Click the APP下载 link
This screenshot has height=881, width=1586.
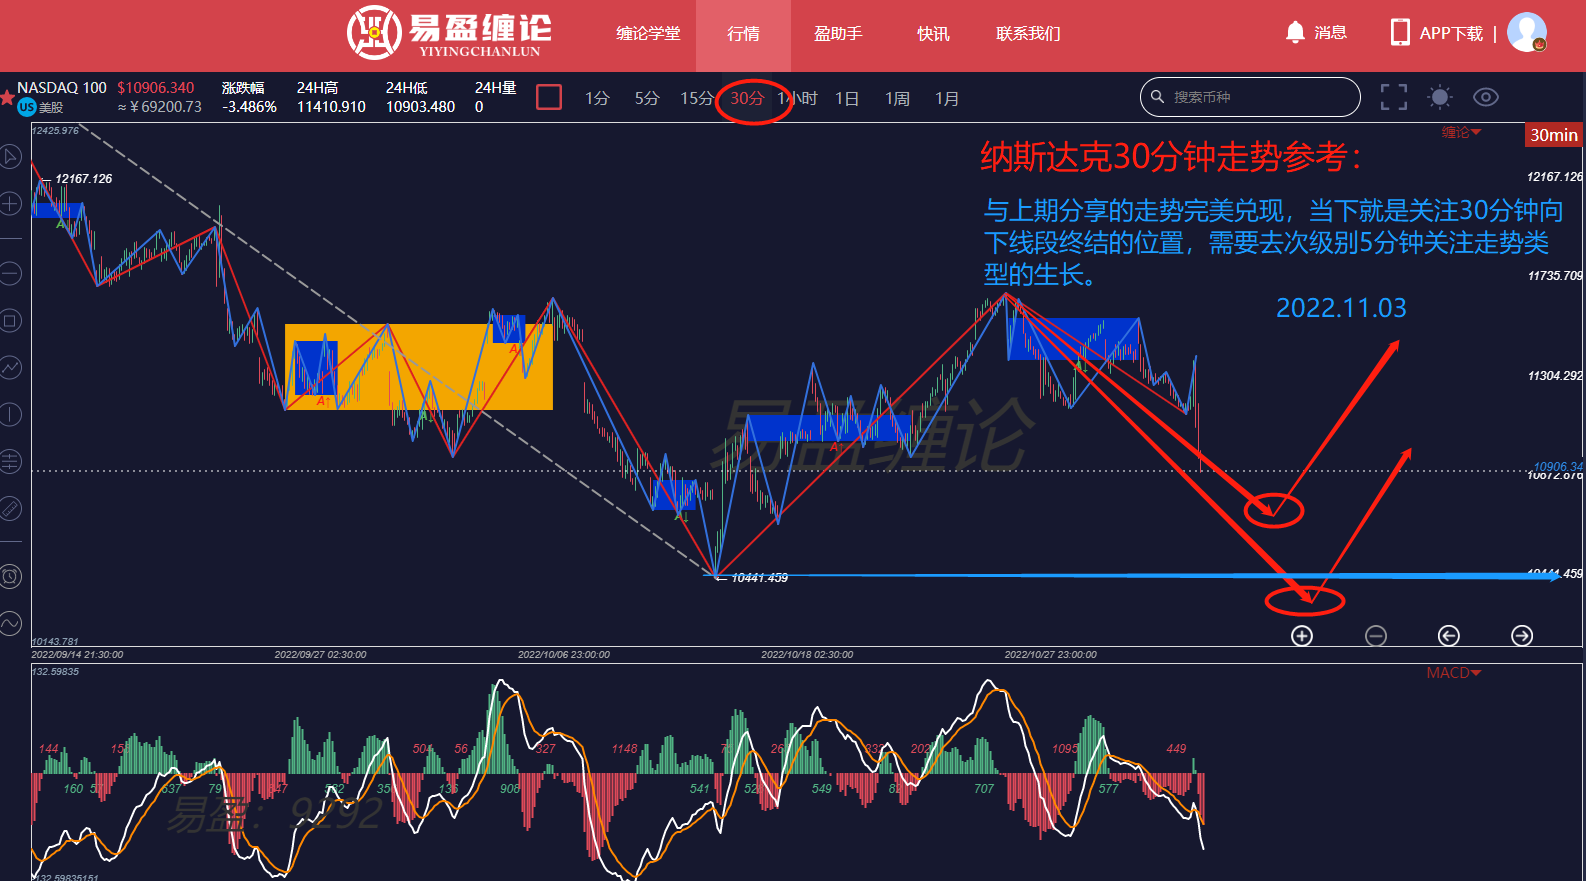click(1451, 33)
